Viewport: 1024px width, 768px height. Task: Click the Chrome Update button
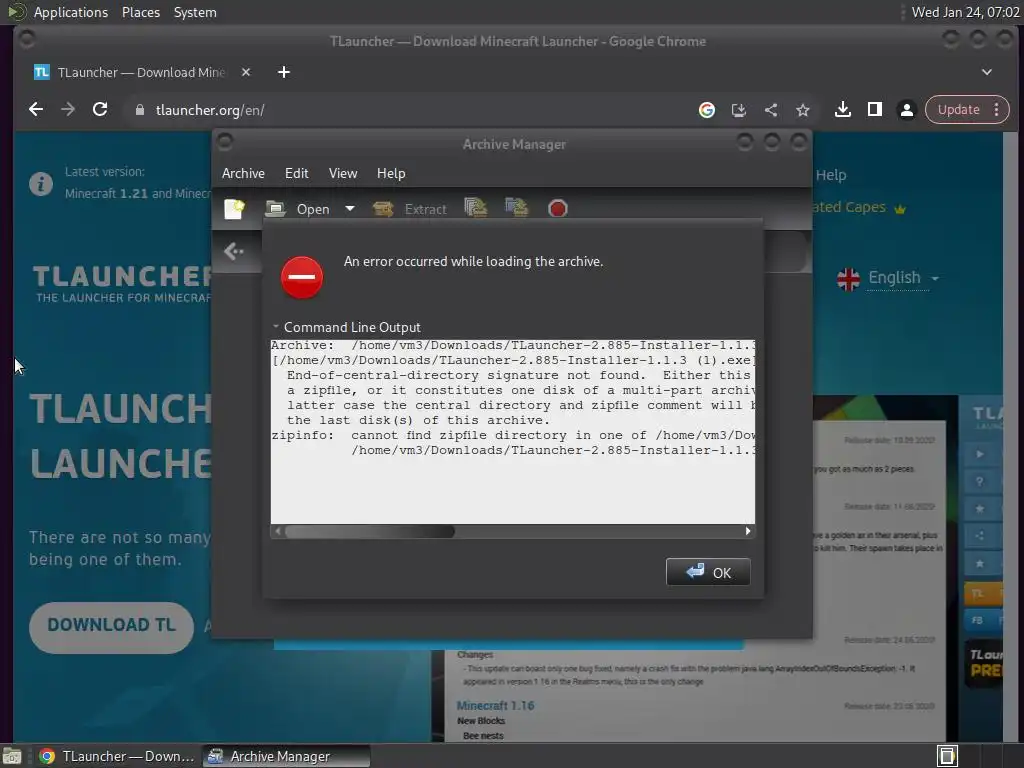click(958, 110)
